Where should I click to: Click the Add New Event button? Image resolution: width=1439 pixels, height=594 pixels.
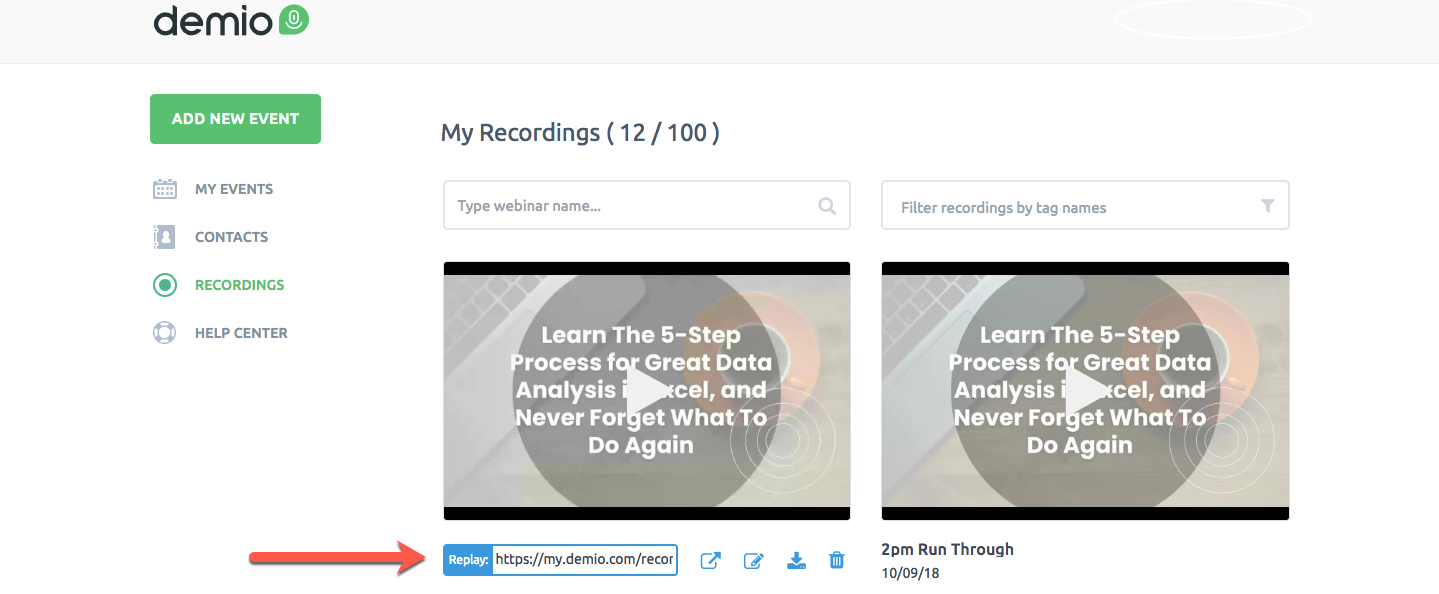[235, 119]
